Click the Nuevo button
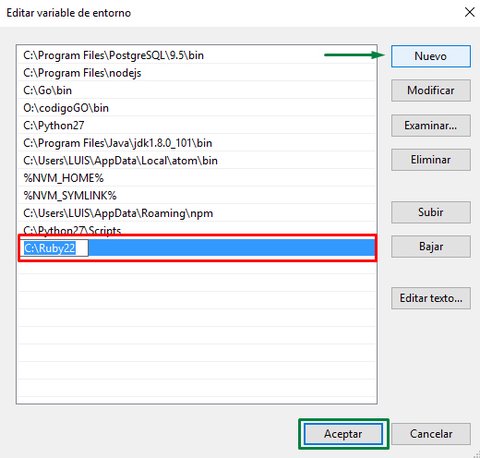480x458 pixels. pyautogui.click(x=431, y=56)
